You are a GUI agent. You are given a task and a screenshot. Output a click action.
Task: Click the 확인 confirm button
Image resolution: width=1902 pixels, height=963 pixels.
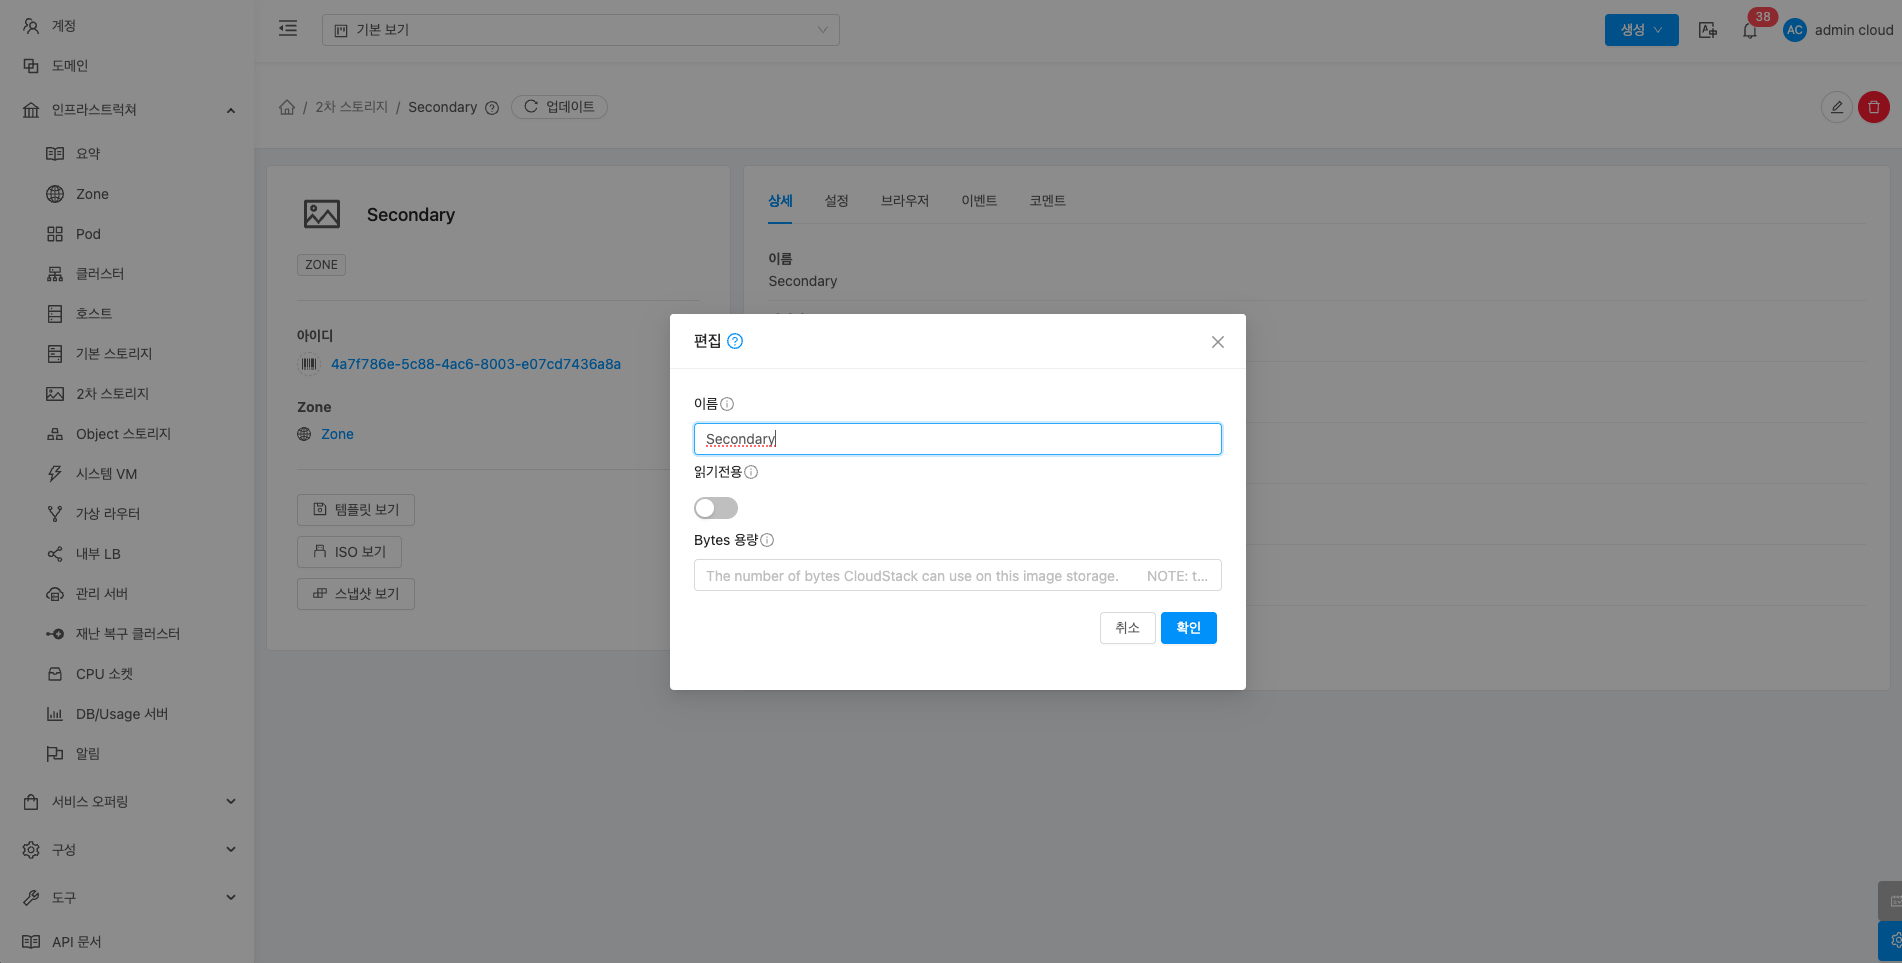[1188, 628]
